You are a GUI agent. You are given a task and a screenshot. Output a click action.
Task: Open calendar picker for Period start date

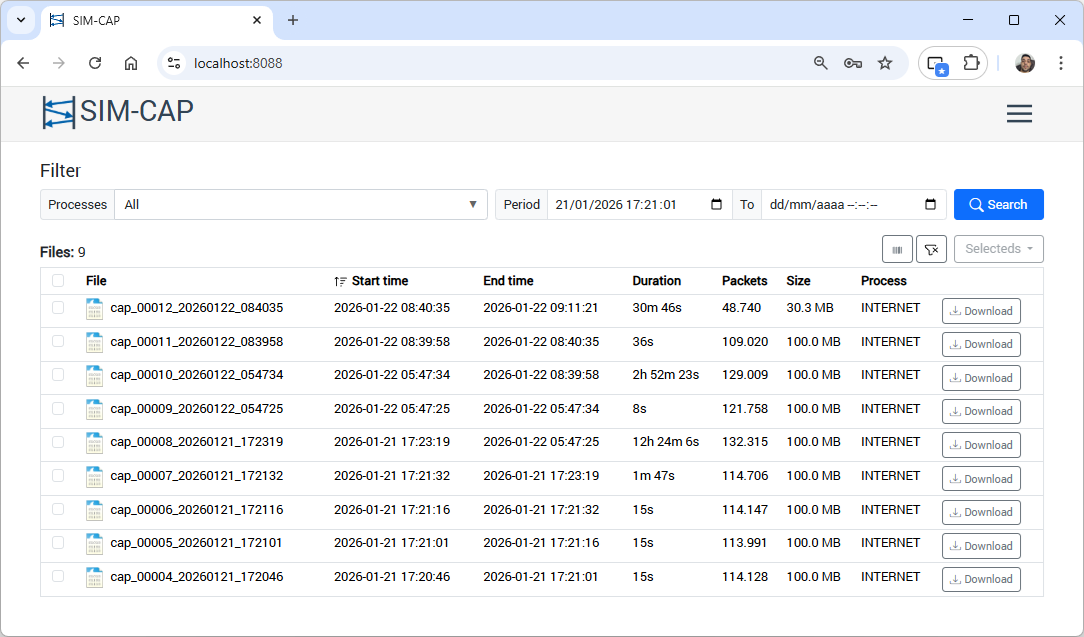716,204
